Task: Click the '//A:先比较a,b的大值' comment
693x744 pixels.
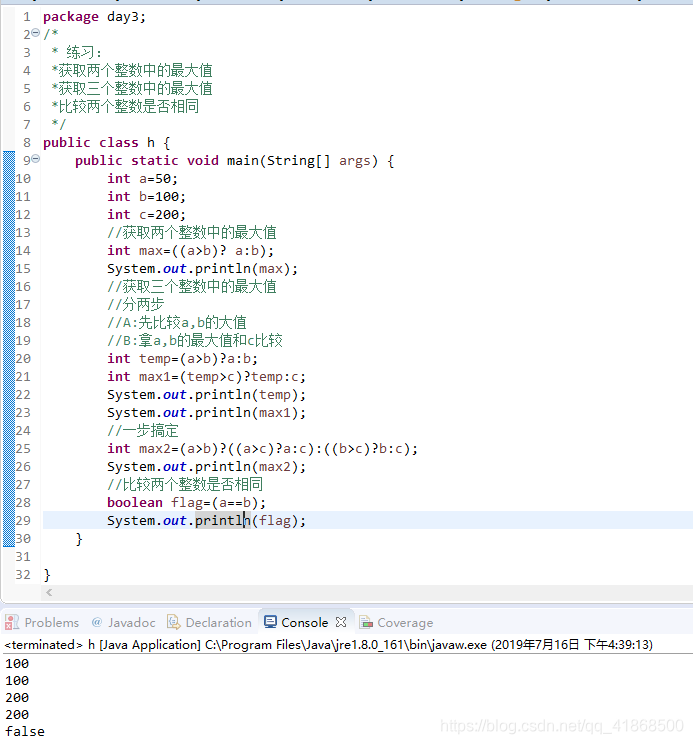Action: click(x=177, y=323)
